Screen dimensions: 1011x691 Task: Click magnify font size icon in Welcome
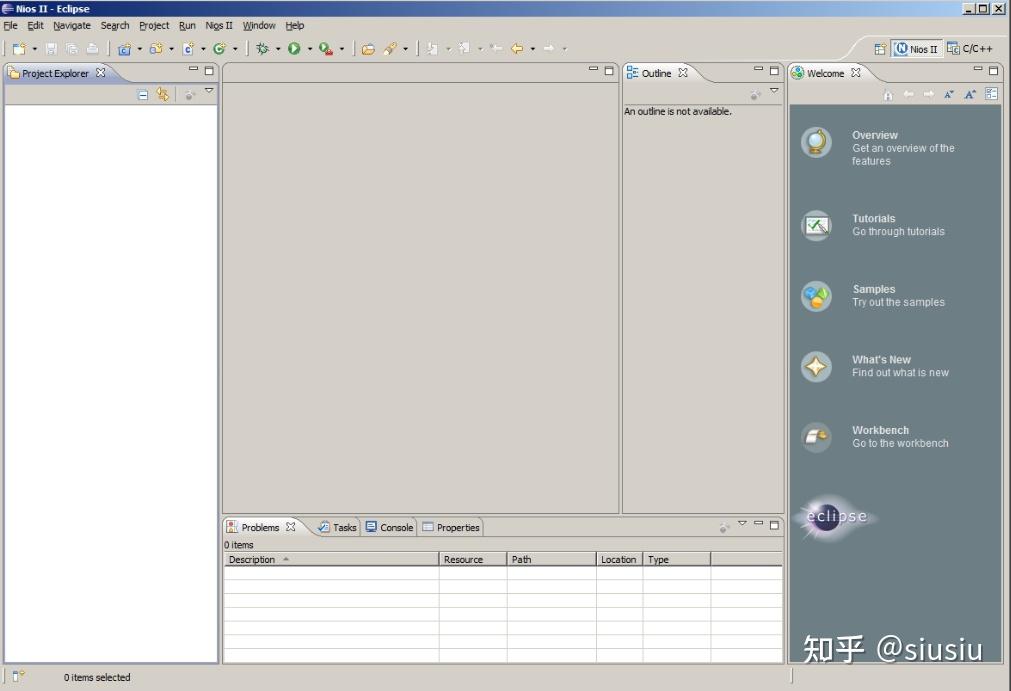[970, 95]
